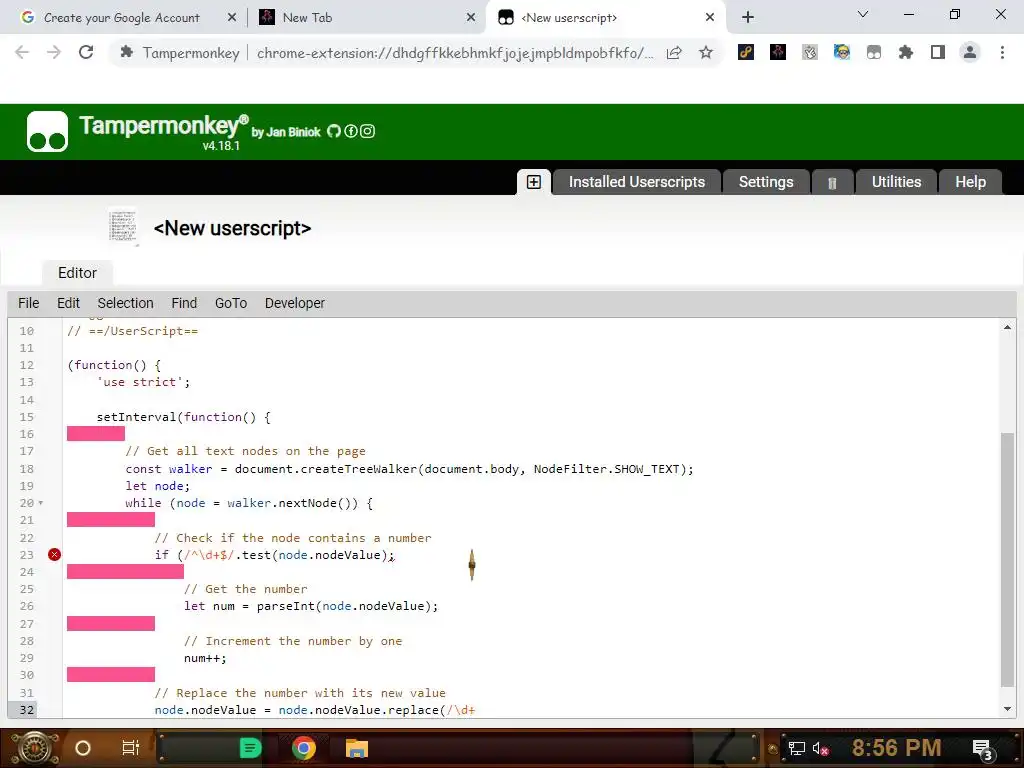
Task: Click the second dark extension icon in toolbar
Action: [x=778, y=52]
